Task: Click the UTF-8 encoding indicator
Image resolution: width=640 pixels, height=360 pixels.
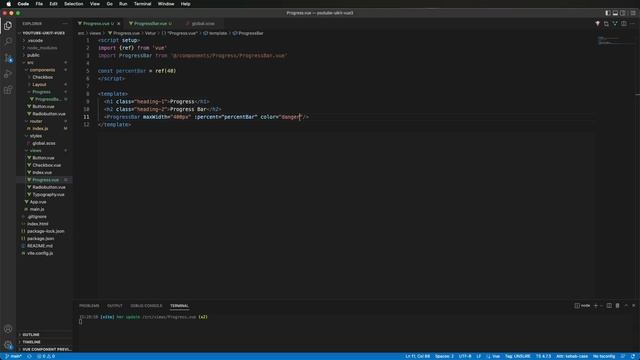Action: click(x=465, y=356)
